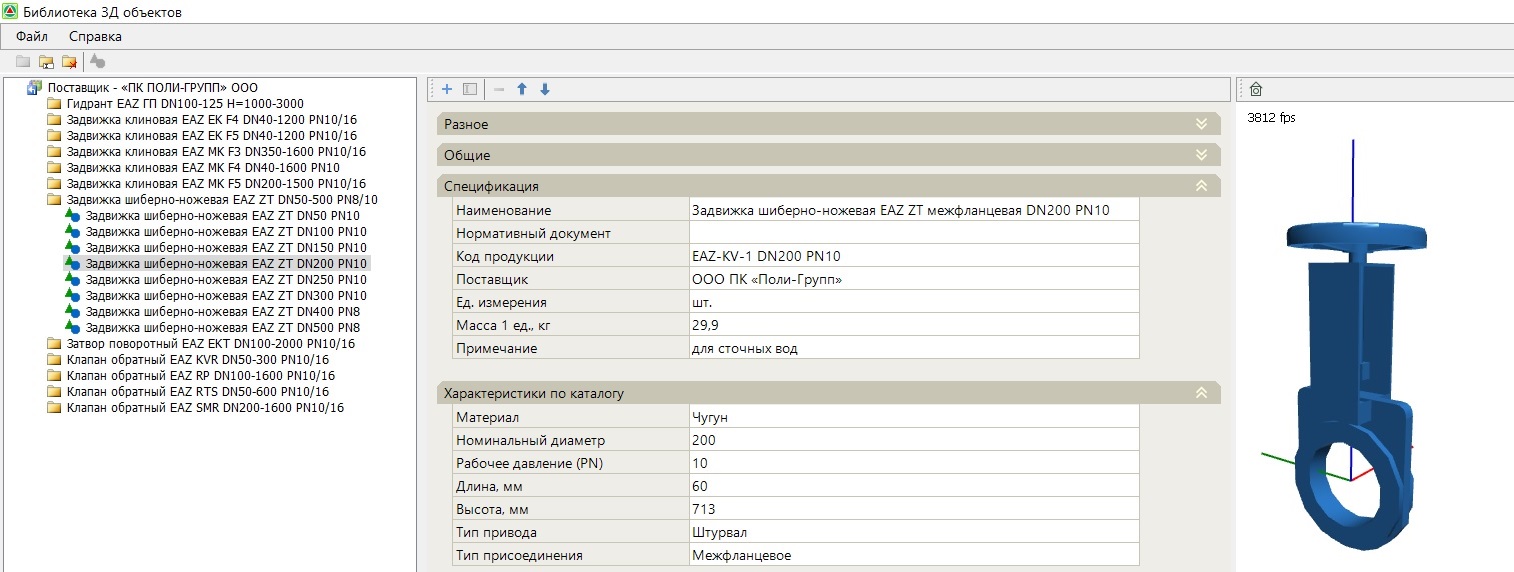Click the home view icon above 3D preview
Screen dimensions: 1514x572
tap(1256, 89)
